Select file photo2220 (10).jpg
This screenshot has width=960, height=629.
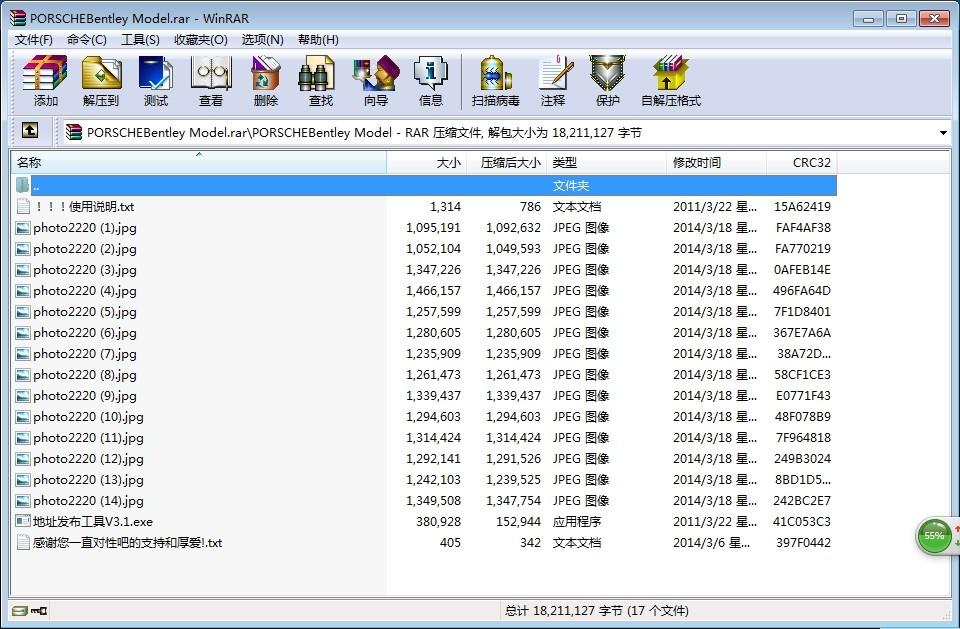coord(88,416)
